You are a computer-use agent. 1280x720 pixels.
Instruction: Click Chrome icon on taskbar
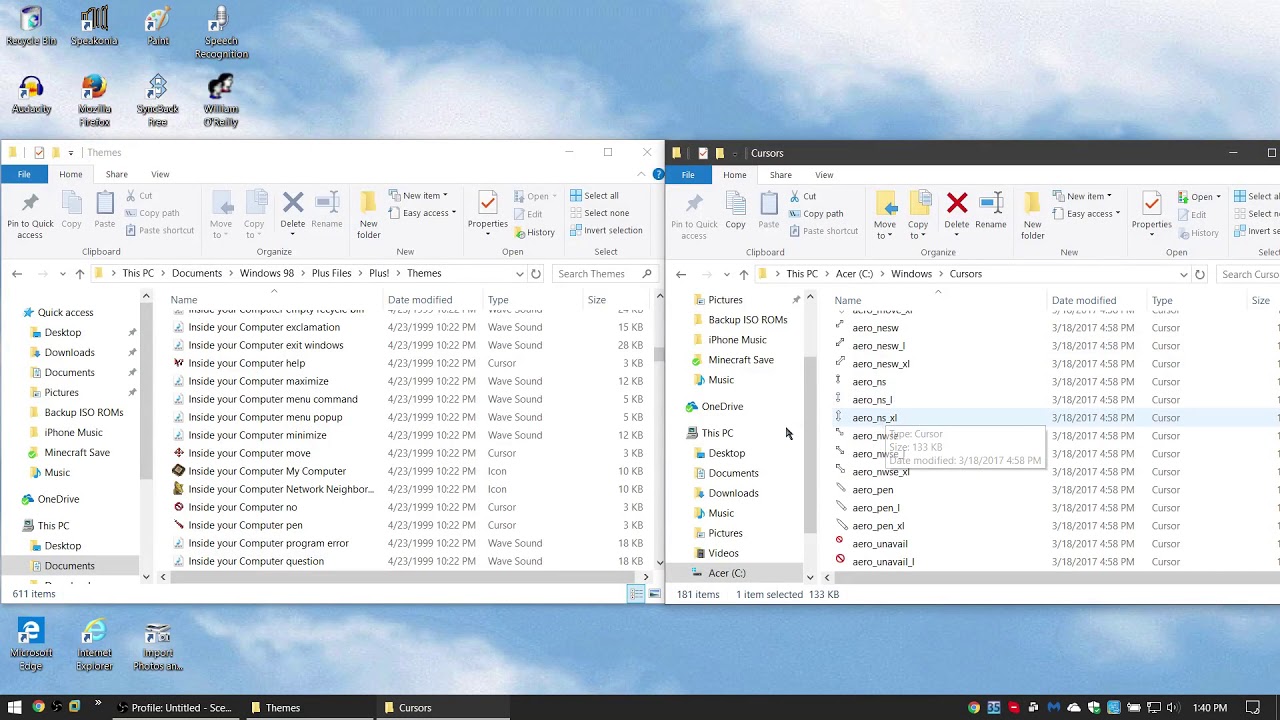coord(38,707)
